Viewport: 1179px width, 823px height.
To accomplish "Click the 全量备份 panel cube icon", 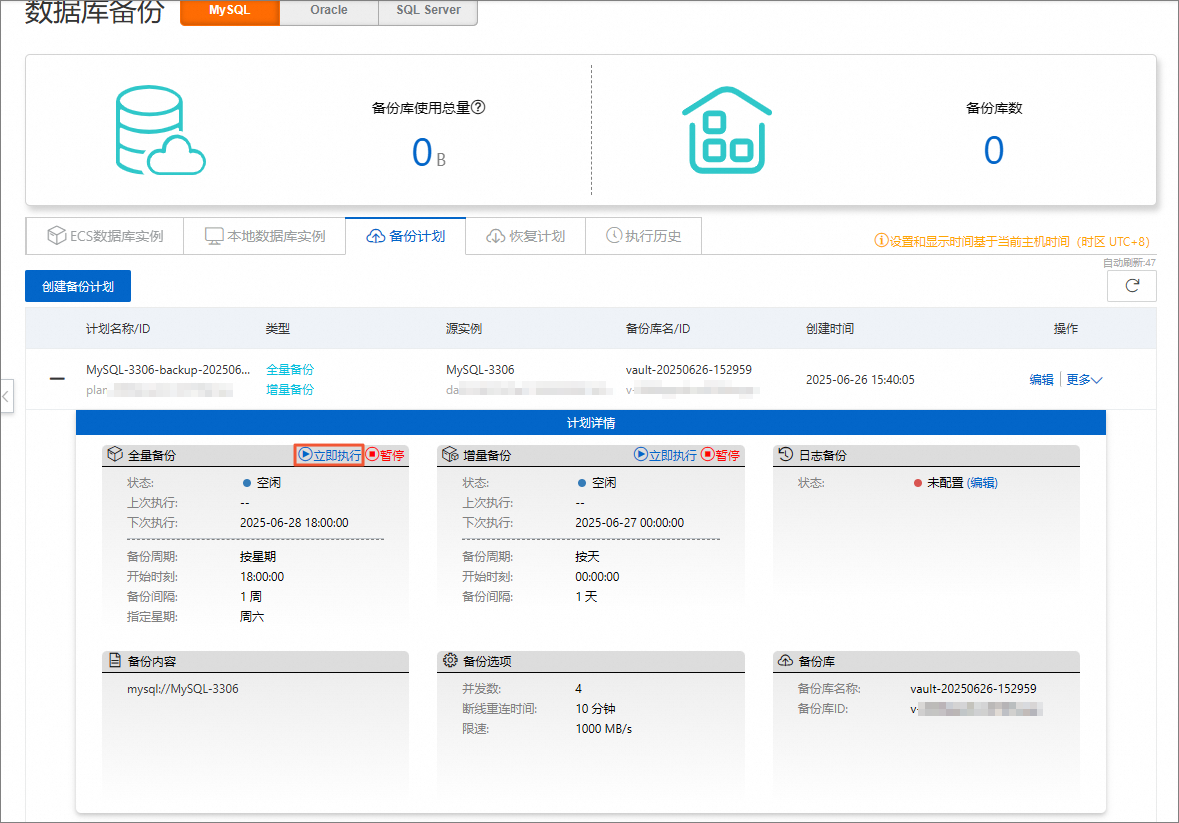I will [115, 454].
